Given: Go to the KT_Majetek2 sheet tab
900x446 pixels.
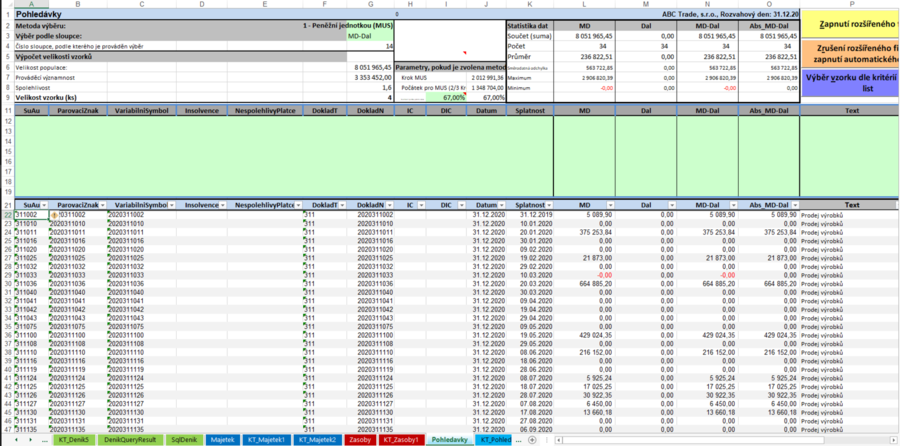Looking at the screenshot, I should [315, 439].
